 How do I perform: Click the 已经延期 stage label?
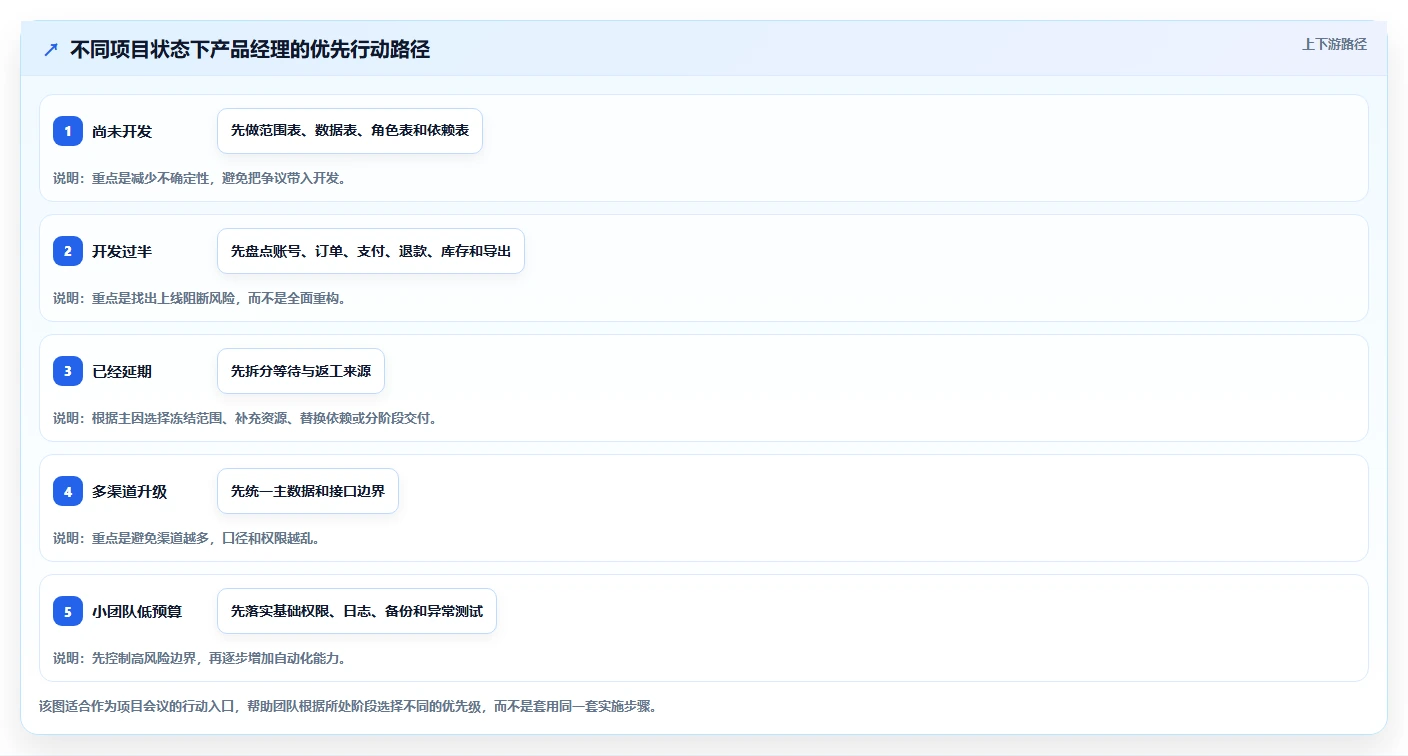(122, 371)
